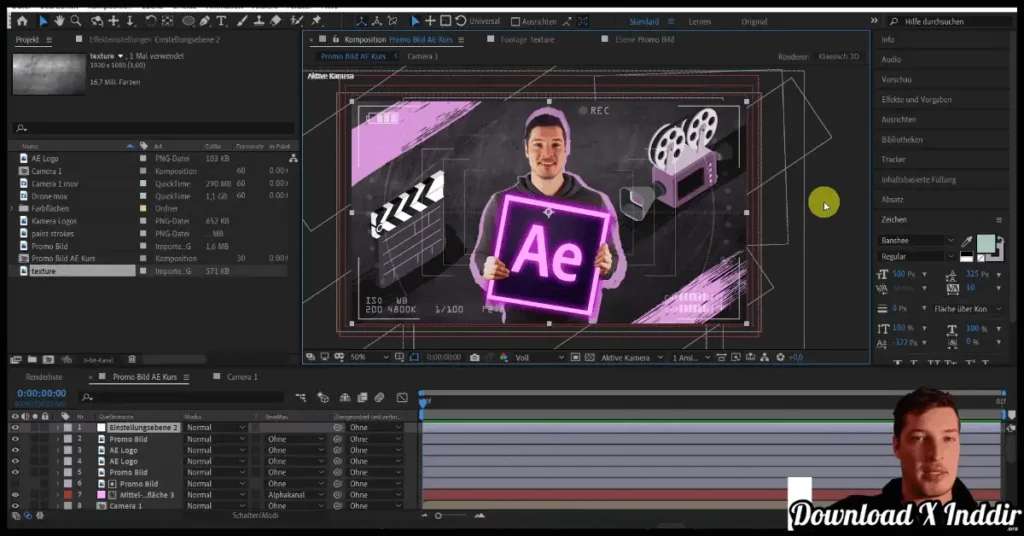Select the Hand tool
Viewport: 1024px width, 536px height.
point(59,21)
